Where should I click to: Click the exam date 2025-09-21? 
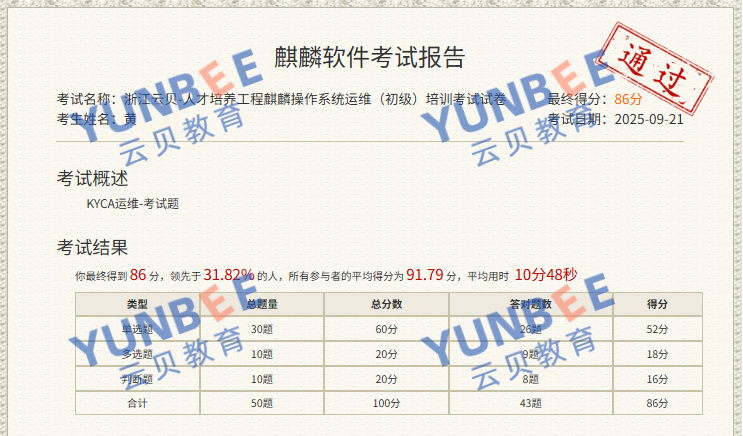click(x=647, y=118)
